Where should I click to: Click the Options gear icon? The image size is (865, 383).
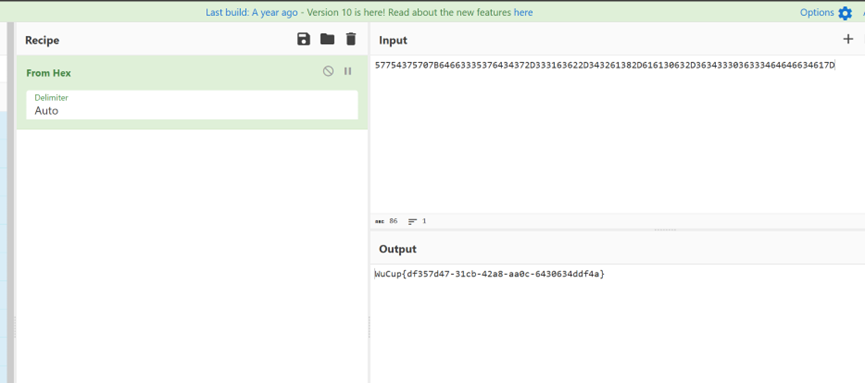pyautogui.click(x=845, y=13)
